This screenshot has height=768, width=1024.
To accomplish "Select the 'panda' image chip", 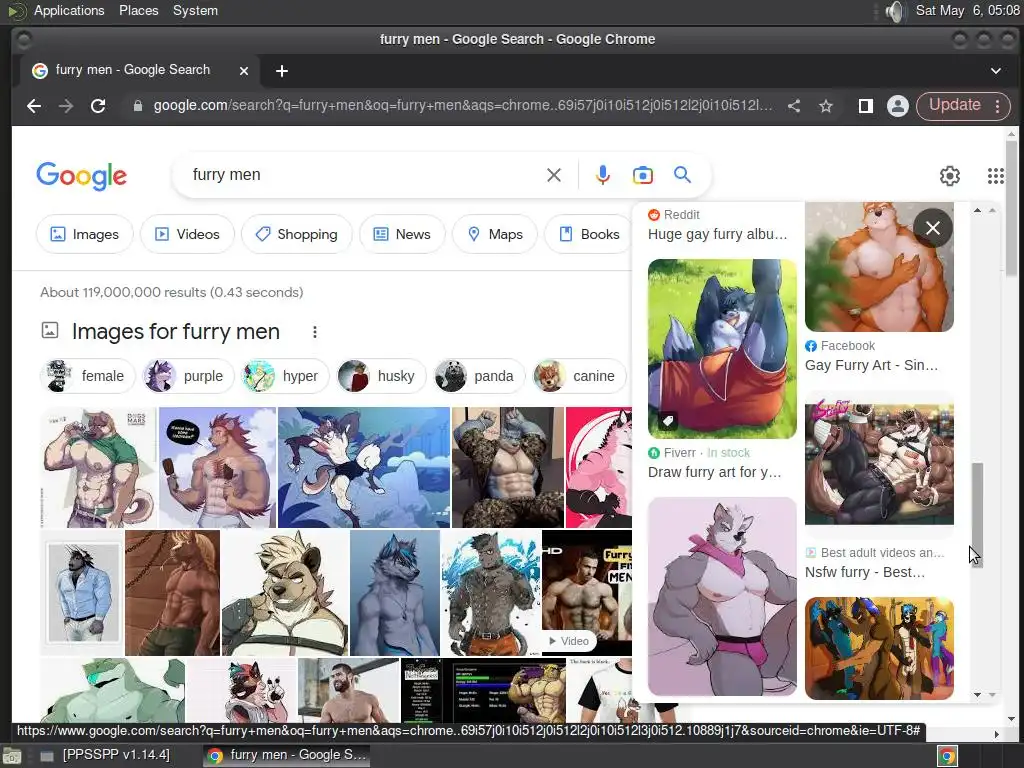I will (x=479, y=376).
